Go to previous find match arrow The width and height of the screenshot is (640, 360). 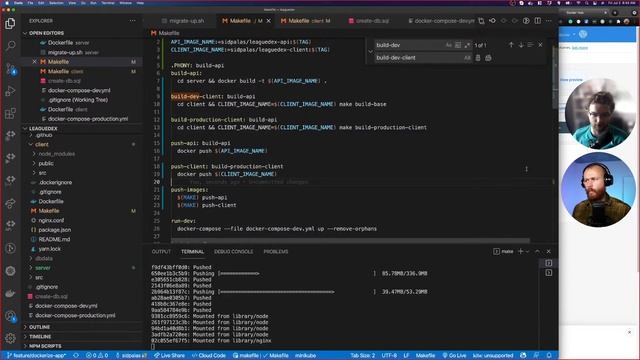(x=511, y=45)
